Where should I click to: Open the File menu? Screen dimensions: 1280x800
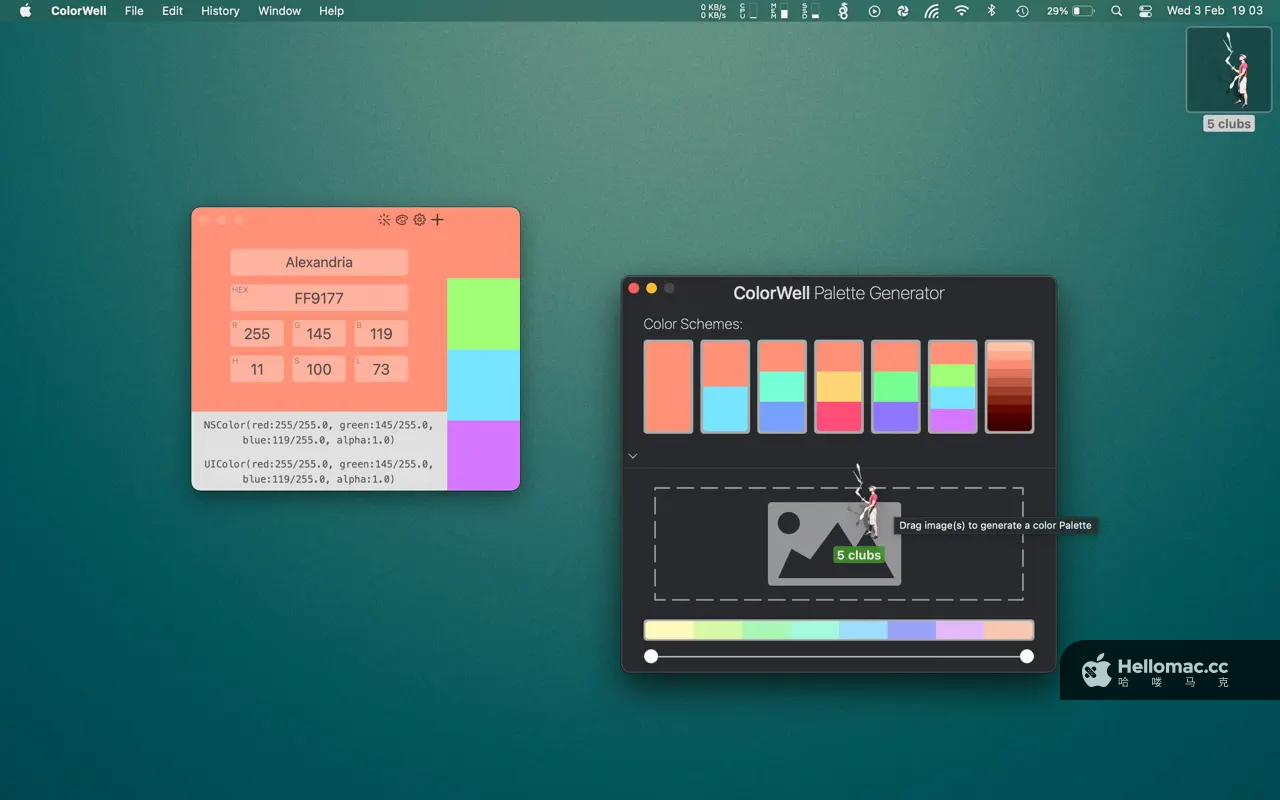pyautogui.click(x=134, y=11)
